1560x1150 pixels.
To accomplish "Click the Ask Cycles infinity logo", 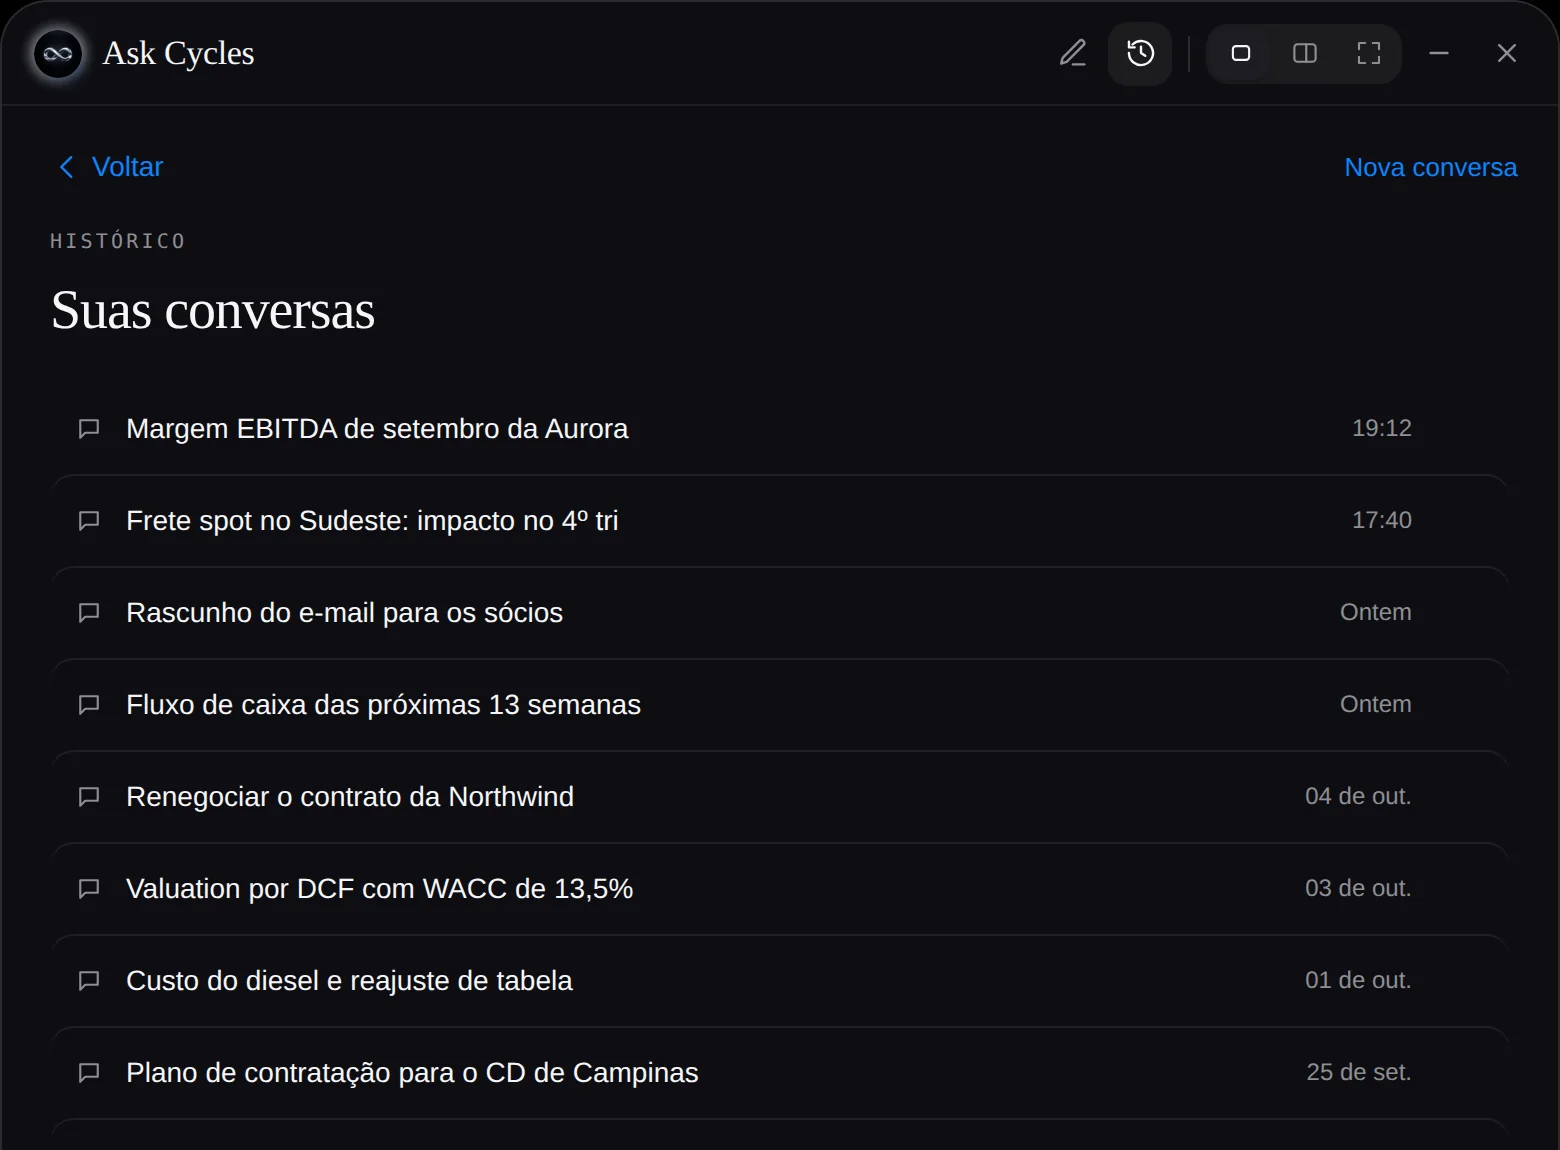I will (x=58, y=53).
